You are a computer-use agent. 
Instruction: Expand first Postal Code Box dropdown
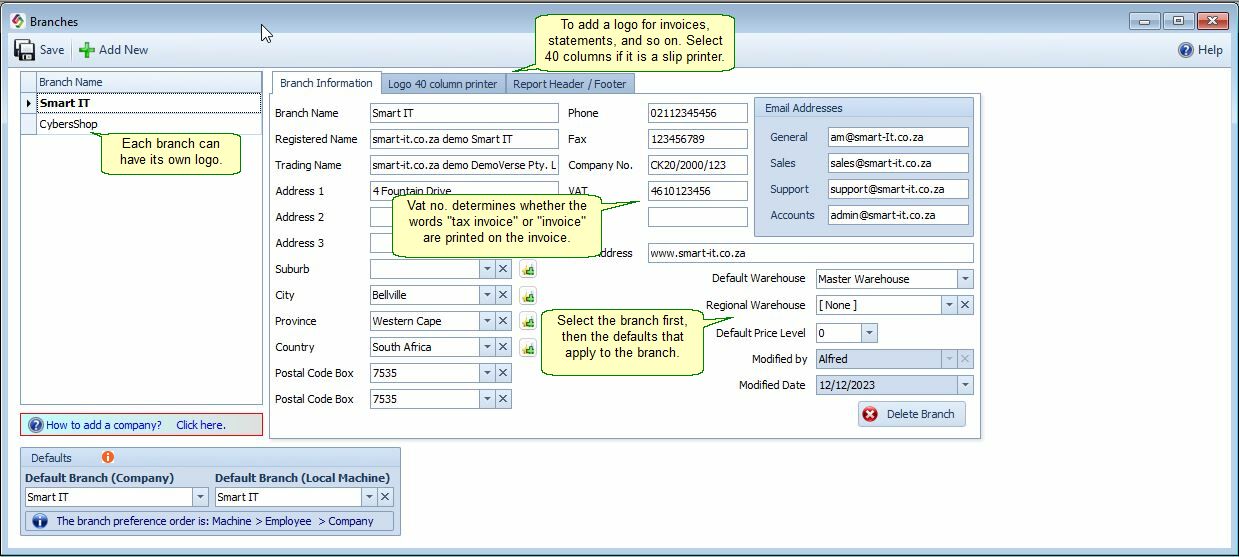[x=487, y=373]
